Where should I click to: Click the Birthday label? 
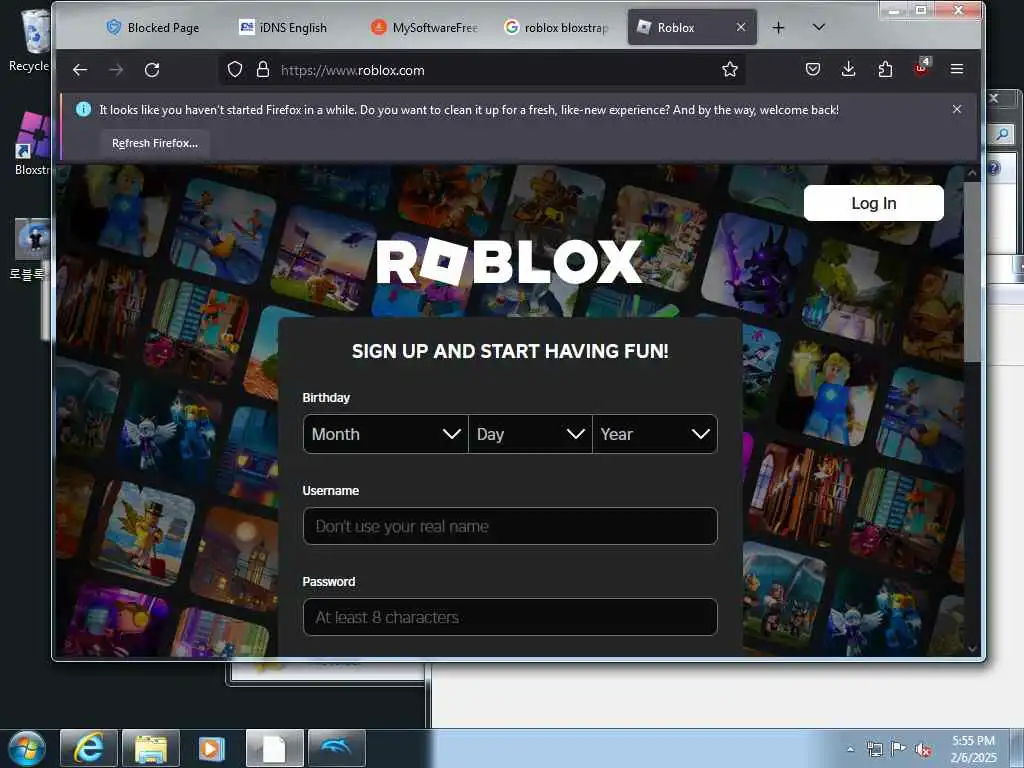click(x=326, y=397)
